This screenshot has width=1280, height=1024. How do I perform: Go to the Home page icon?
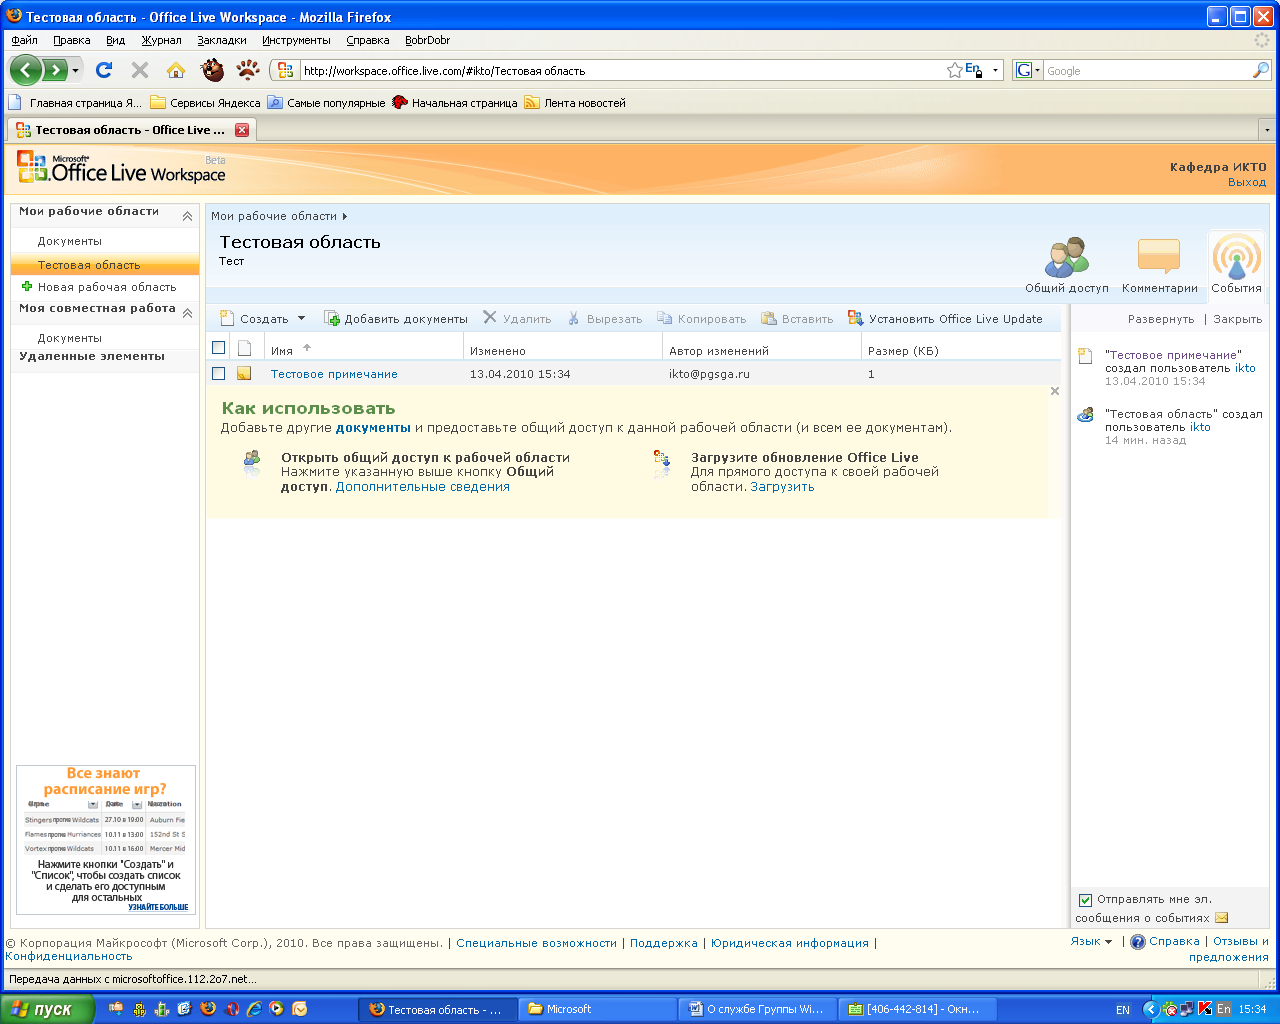[x=176, y=70]
